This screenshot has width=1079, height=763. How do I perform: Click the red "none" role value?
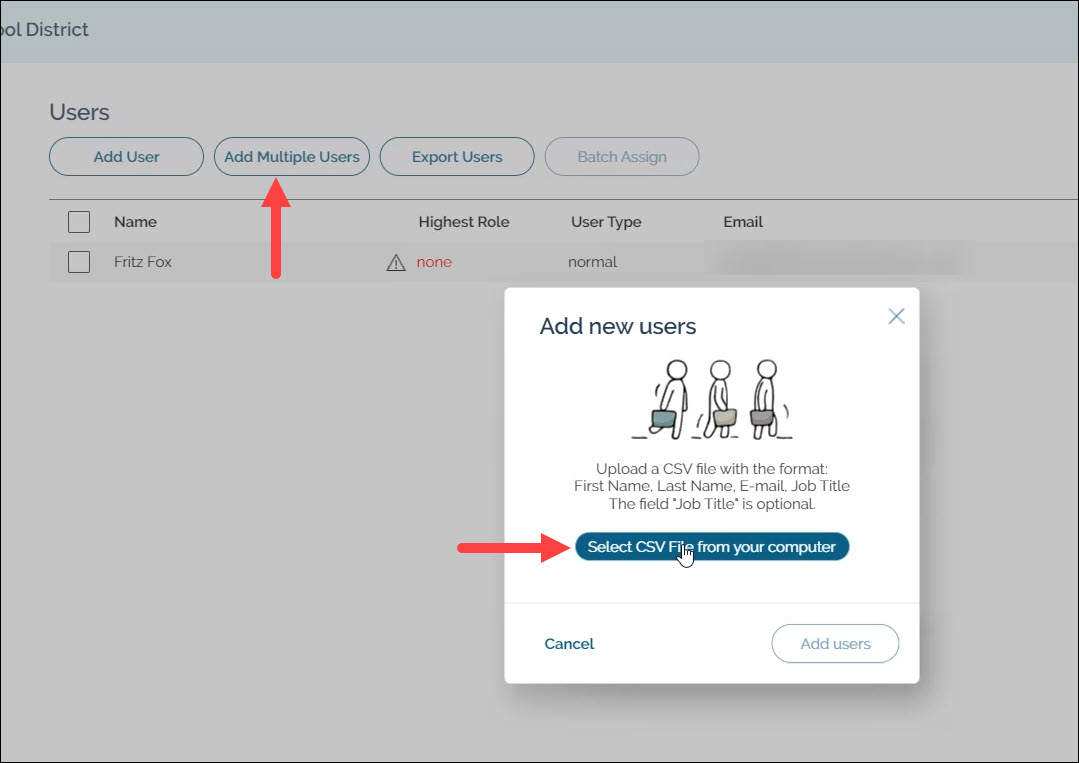(x=434, y=262)
